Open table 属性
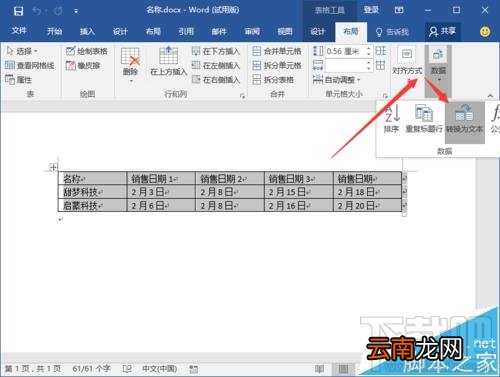 19,80
